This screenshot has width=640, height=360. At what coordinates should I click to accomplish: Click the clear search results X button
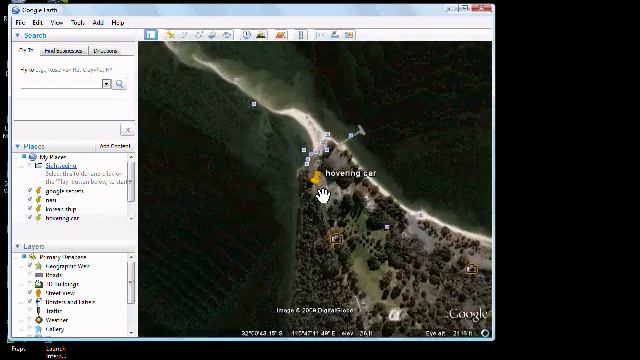(x=128, y=130)
